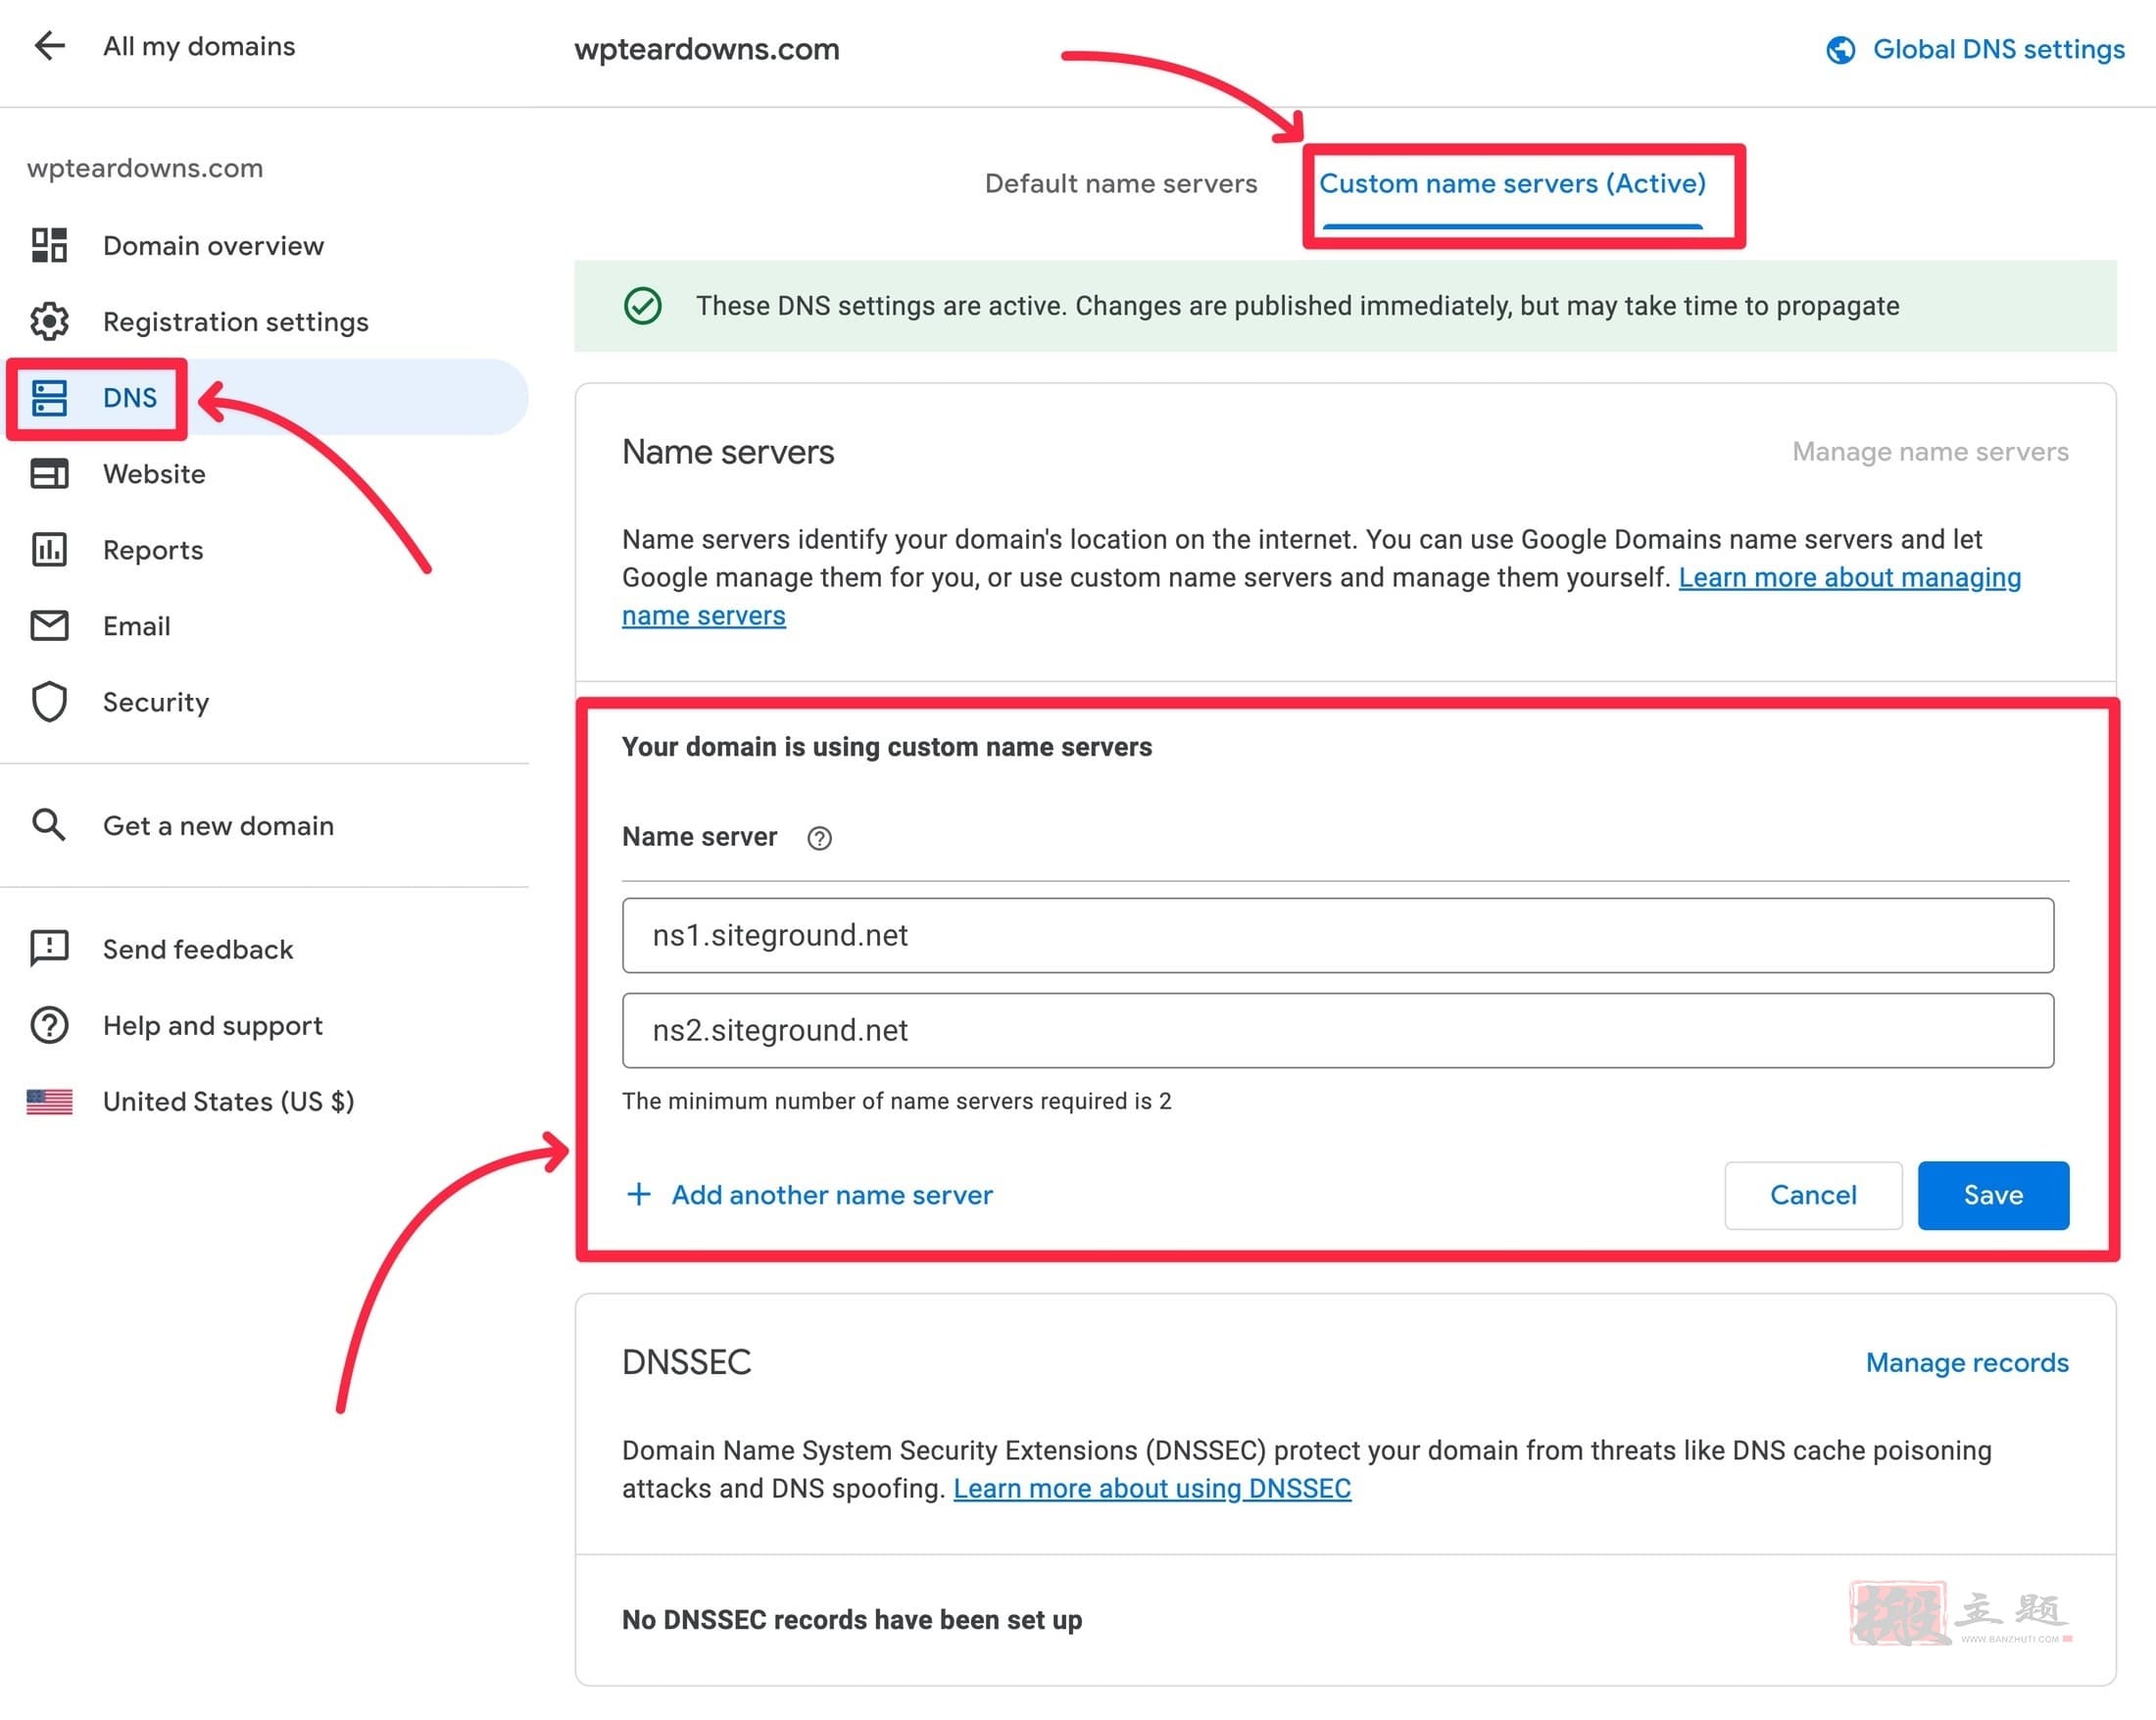The image size is (2156, 1720).
Task: Open Global DNS settings link
Action: click(x=1998, y=49)
